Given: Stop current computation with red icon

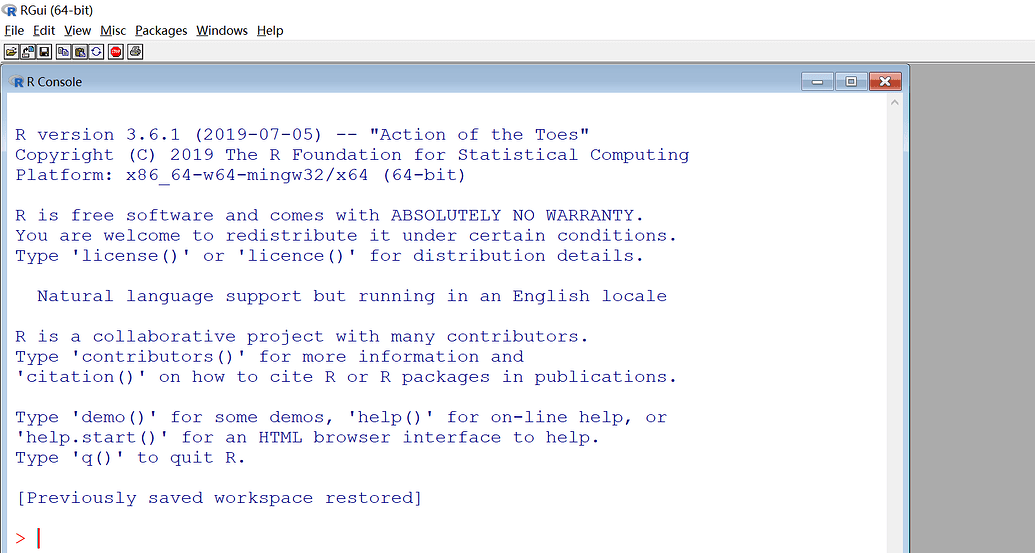Looking at the screenshot, I should click(x=116, y=51).
